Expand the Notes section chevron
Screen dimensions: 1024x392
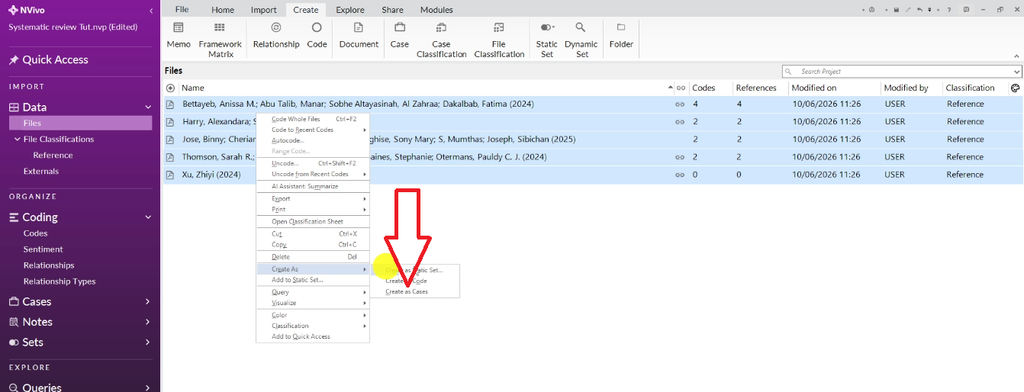coord(148,322)
